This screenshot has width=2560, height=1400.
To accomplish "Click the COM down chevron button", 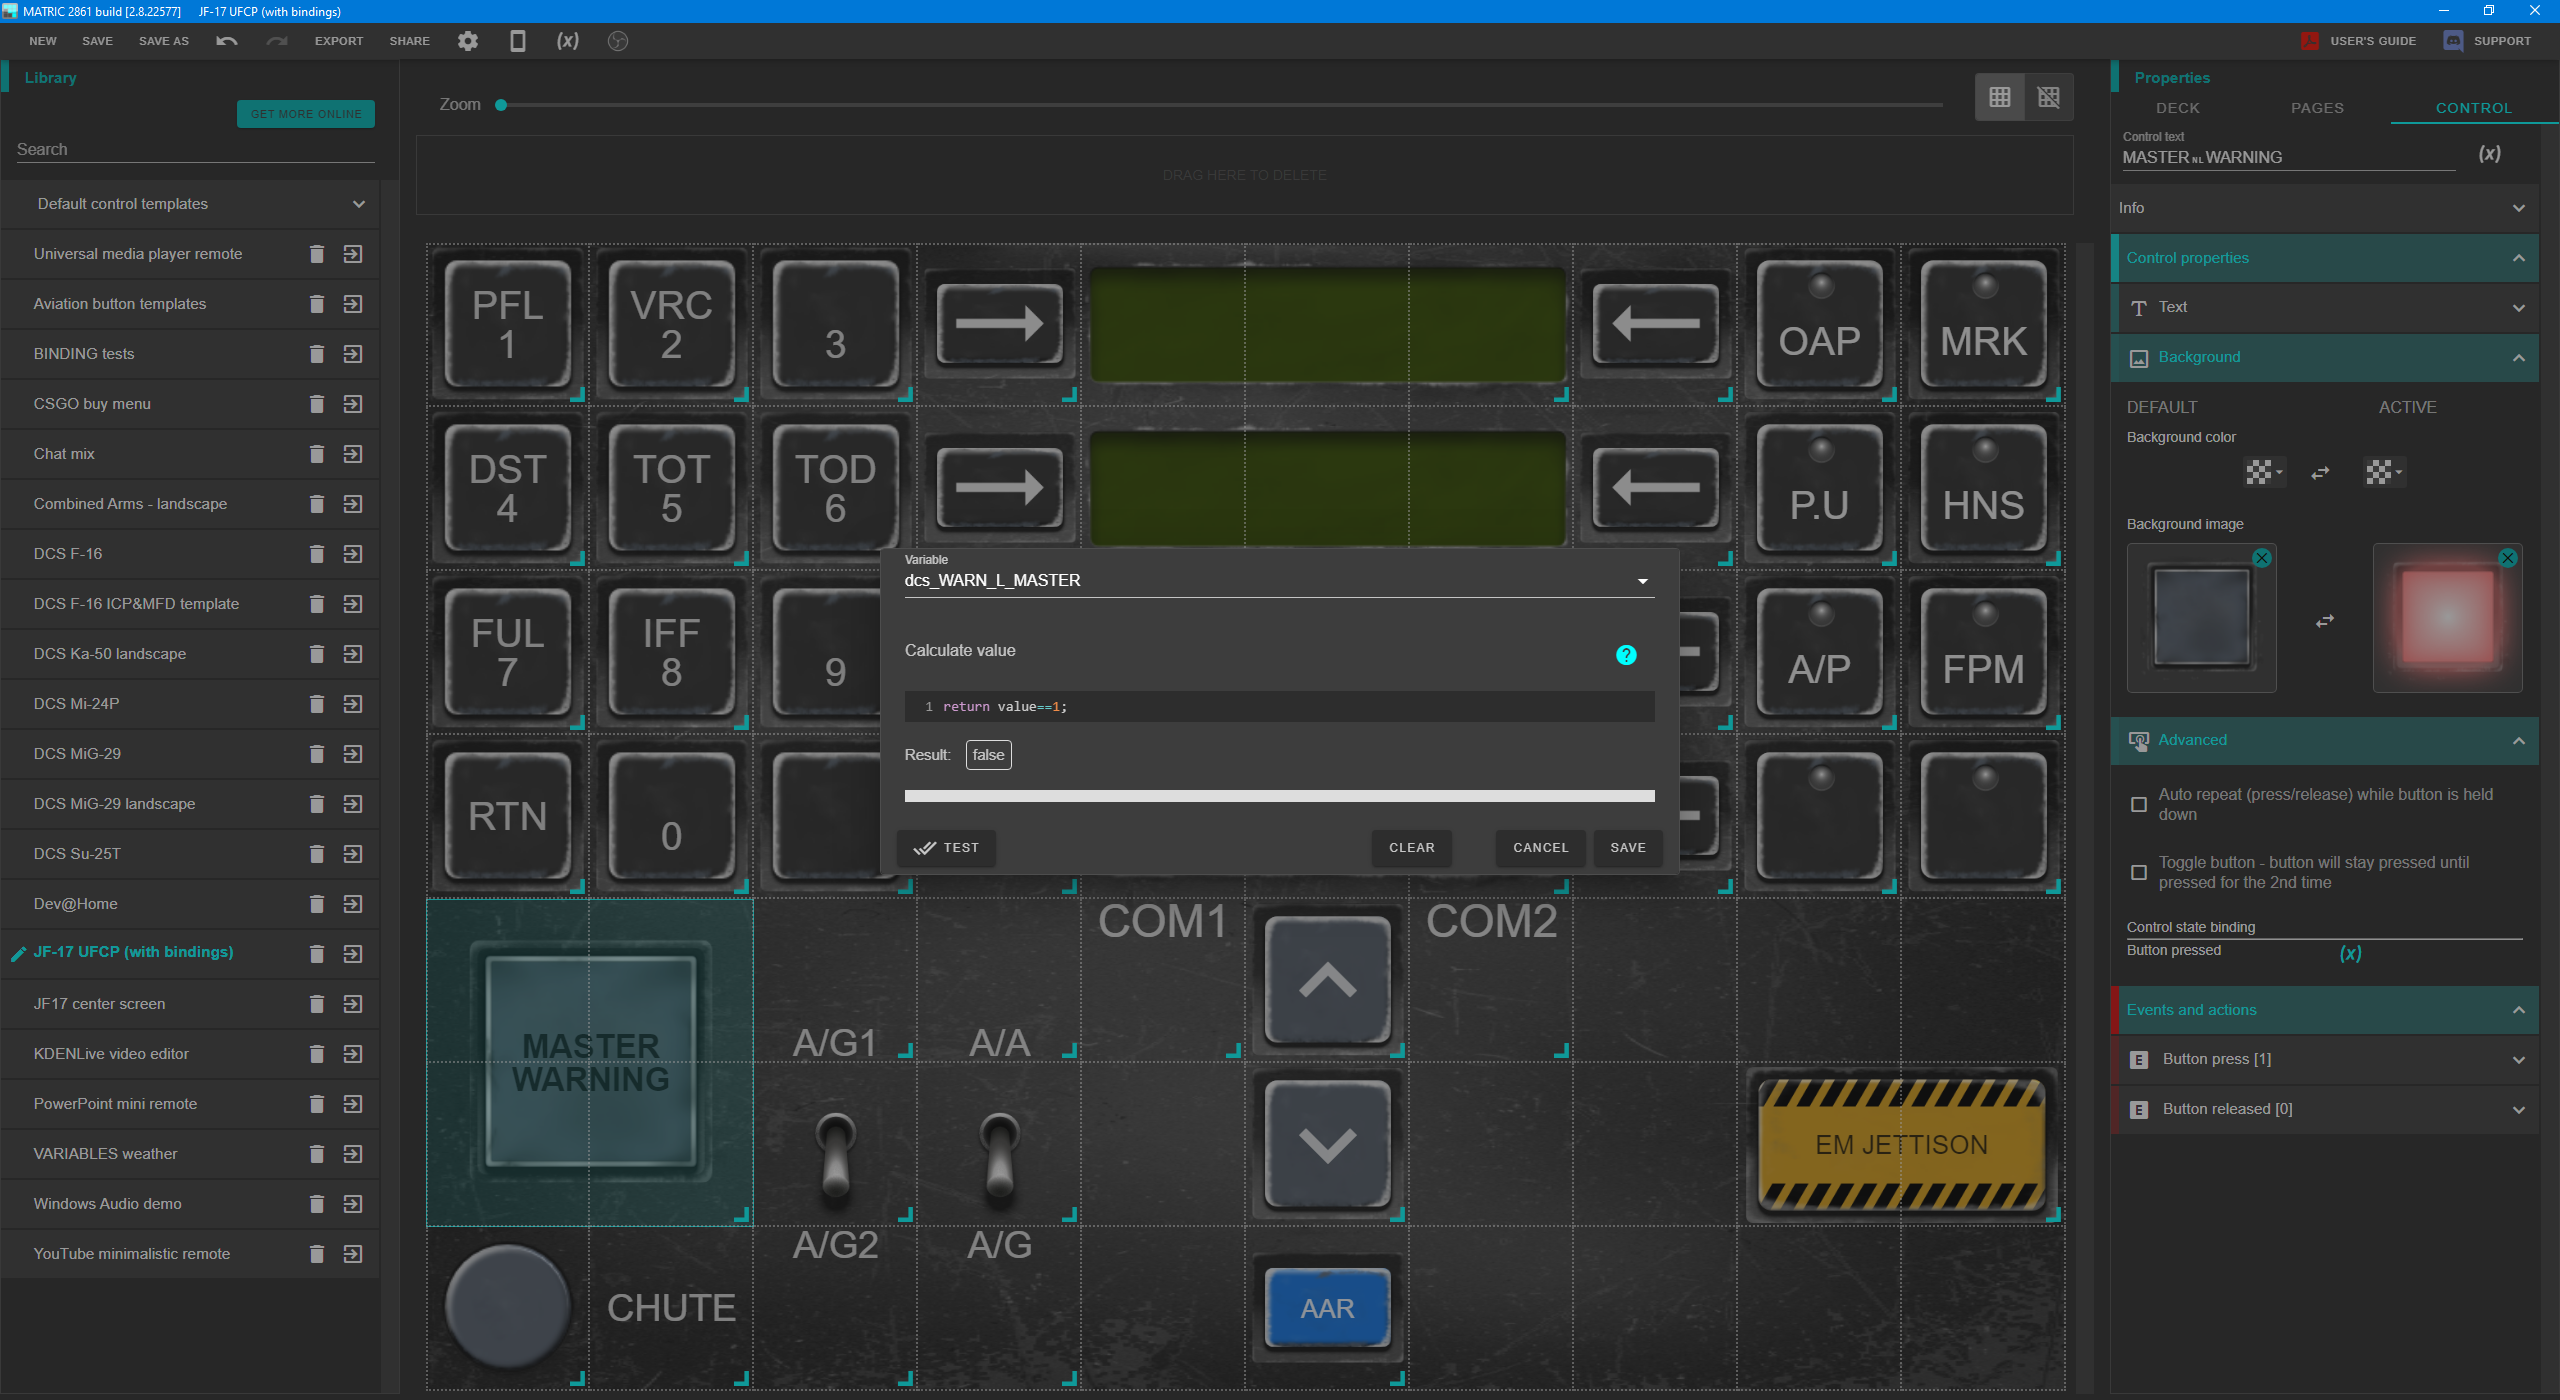I will (x=1328, y=1144).
